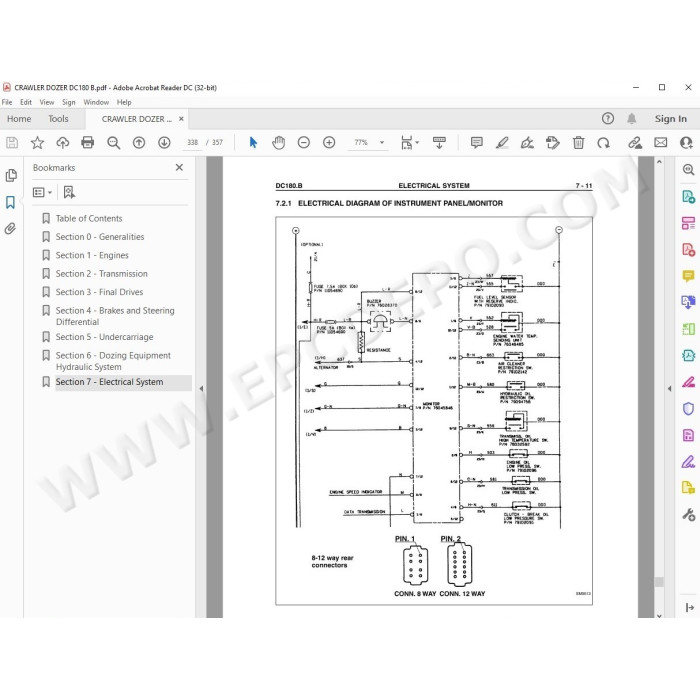The image size is (700, 700).
Task: Toggle the Bookmarks panel icon
Action: pos(10,202)
